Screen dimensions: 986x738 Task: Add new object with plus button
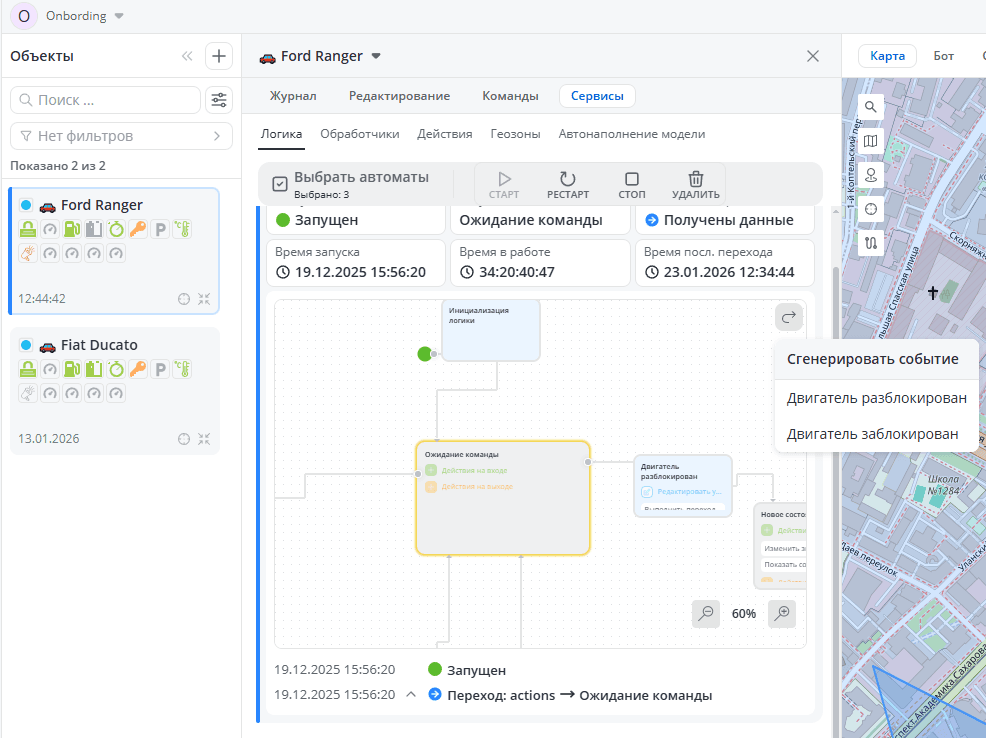[x=219, y=56]
